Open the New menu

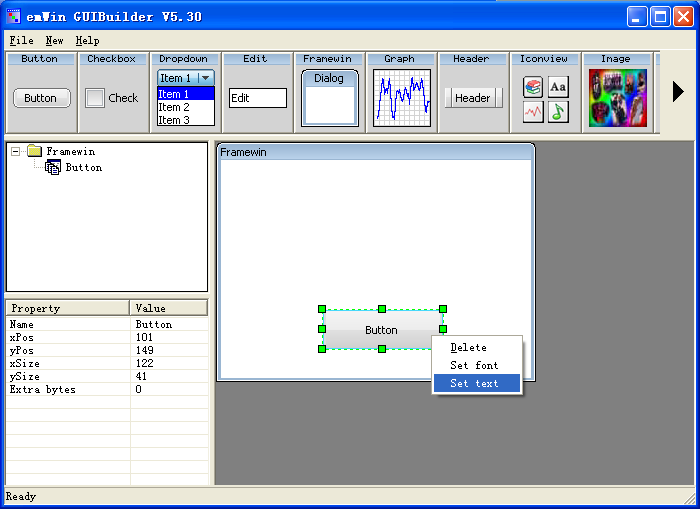(54, 41)
